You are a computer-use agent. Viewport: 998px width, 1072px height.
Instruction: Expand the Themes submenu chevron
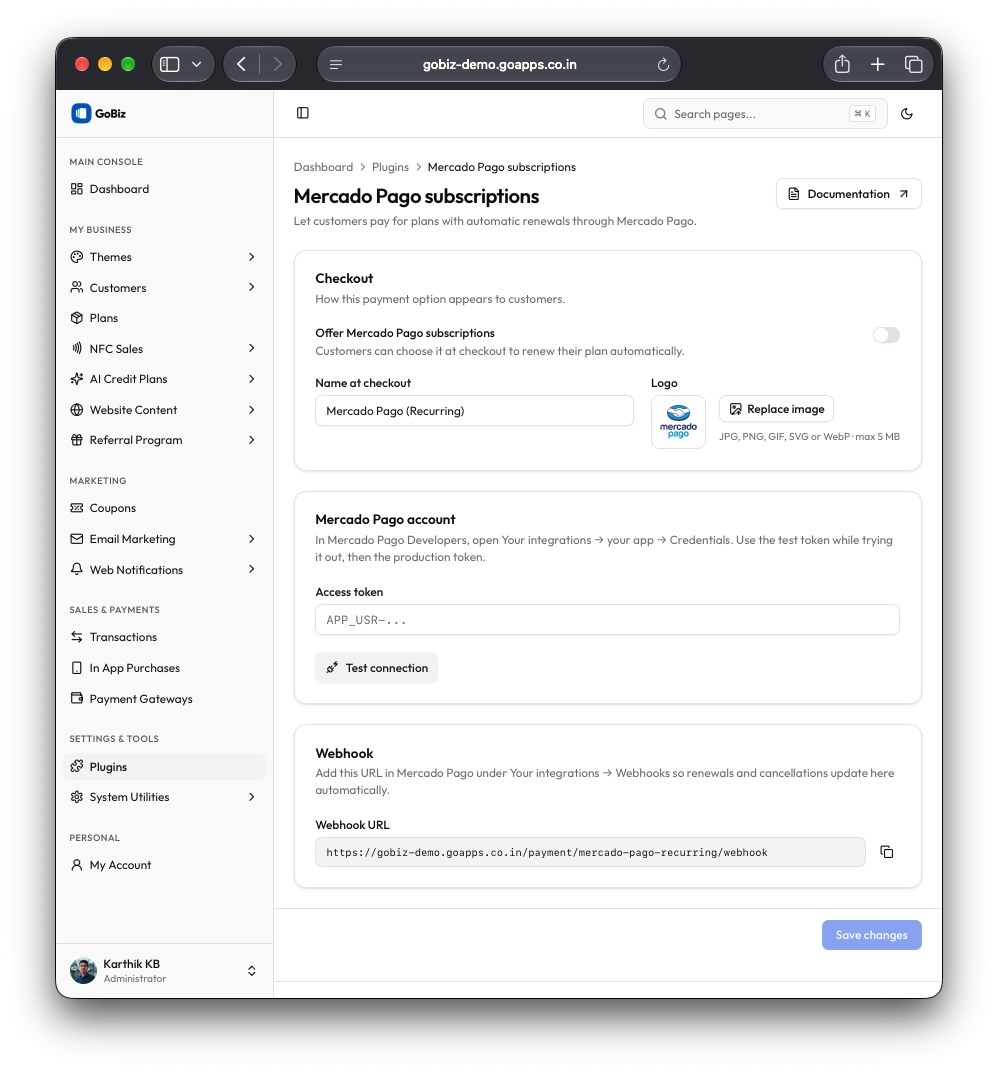coord(252,257)
